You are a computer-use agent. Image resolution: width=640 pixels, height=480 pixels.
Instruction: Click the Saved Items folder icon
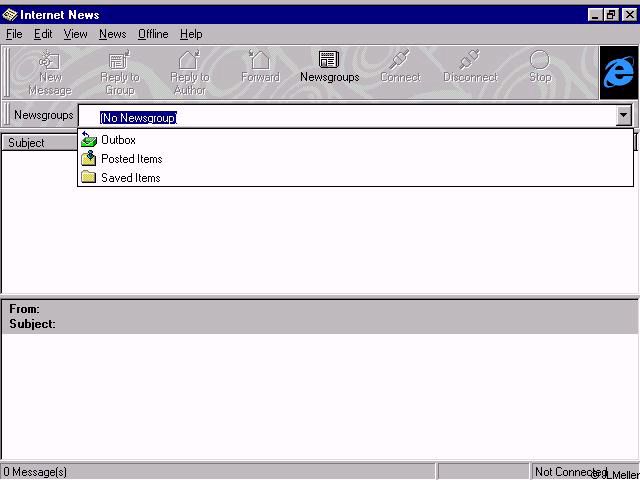[x=89, y=178]
